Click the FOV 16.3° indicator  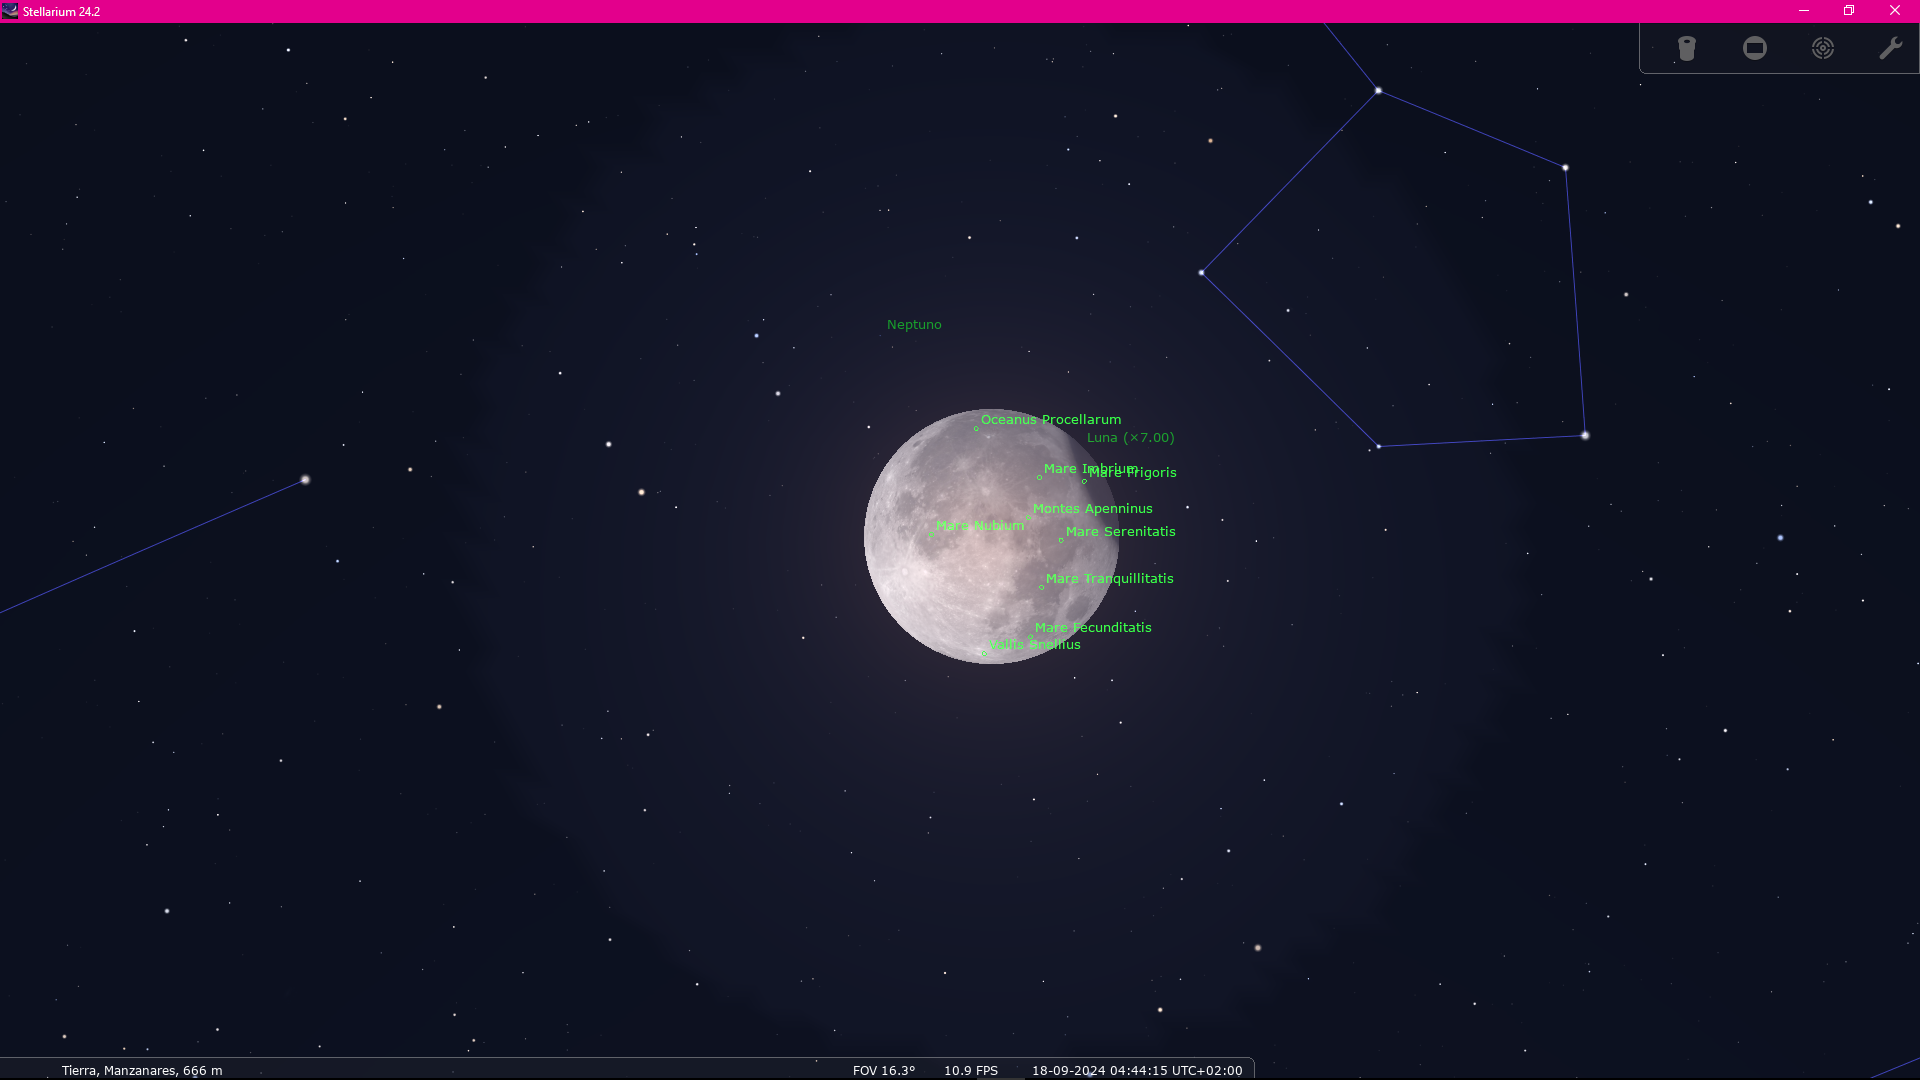(883, 1070)
